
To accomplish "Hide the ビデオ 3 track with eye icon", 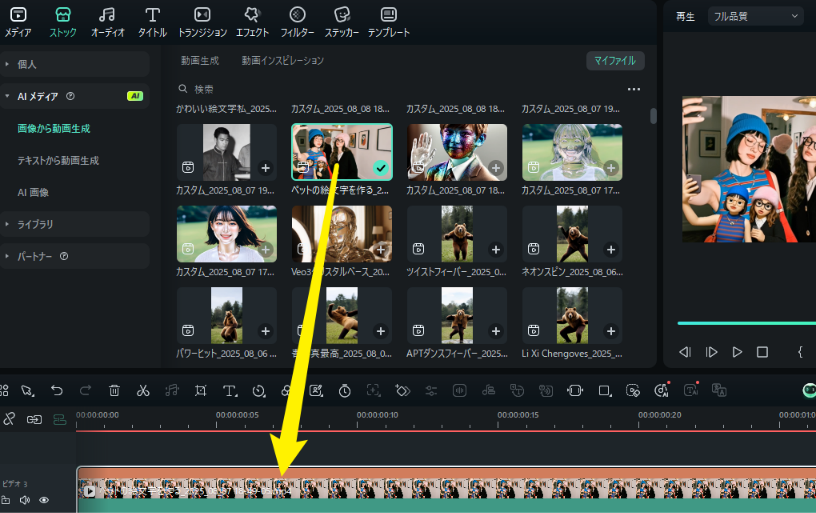I will (44, 500).
